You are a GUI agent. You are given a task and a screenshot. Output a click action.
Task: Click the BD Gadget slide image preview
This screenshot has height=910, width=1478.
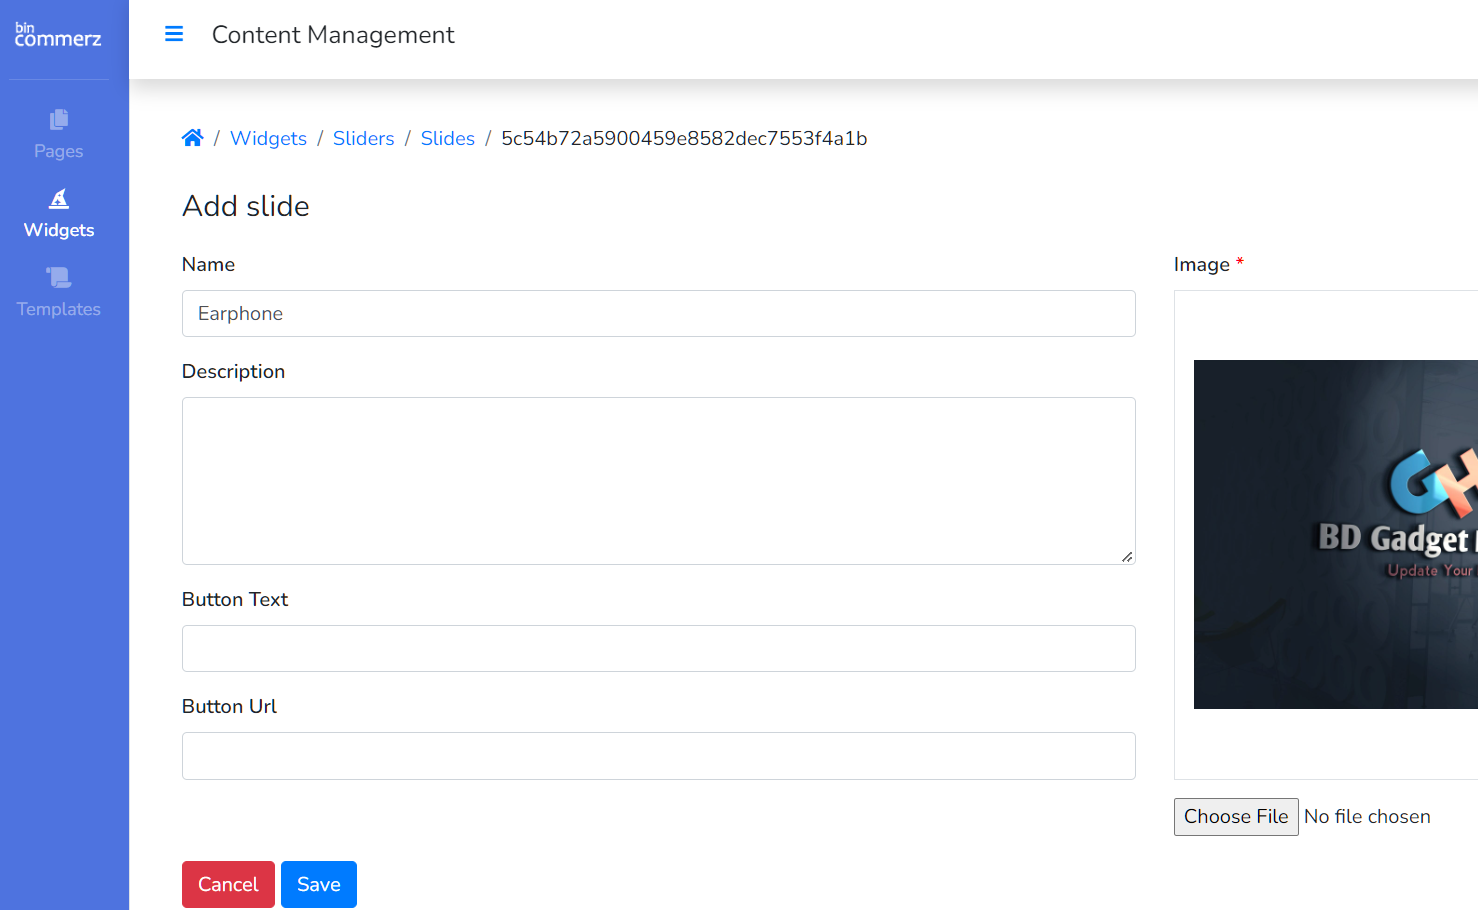[1335, 534]
